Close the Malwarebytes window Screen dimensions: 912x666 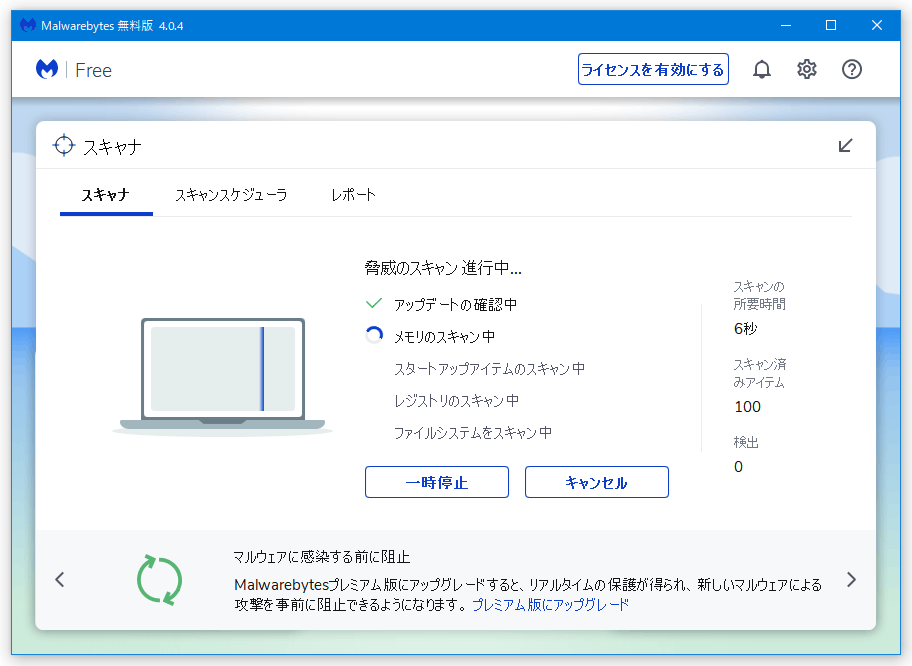click(877, 26)
